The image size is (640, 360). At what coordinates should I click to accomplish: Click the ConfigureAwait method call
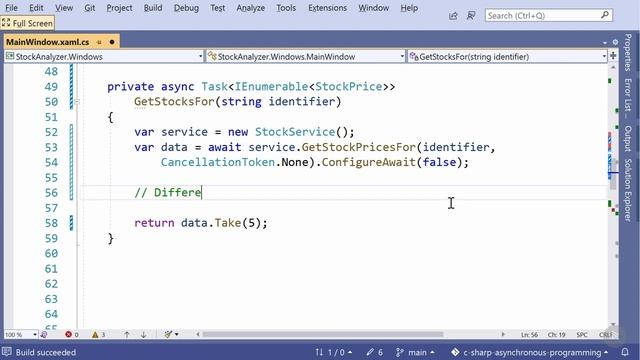(x=369, y=162)
